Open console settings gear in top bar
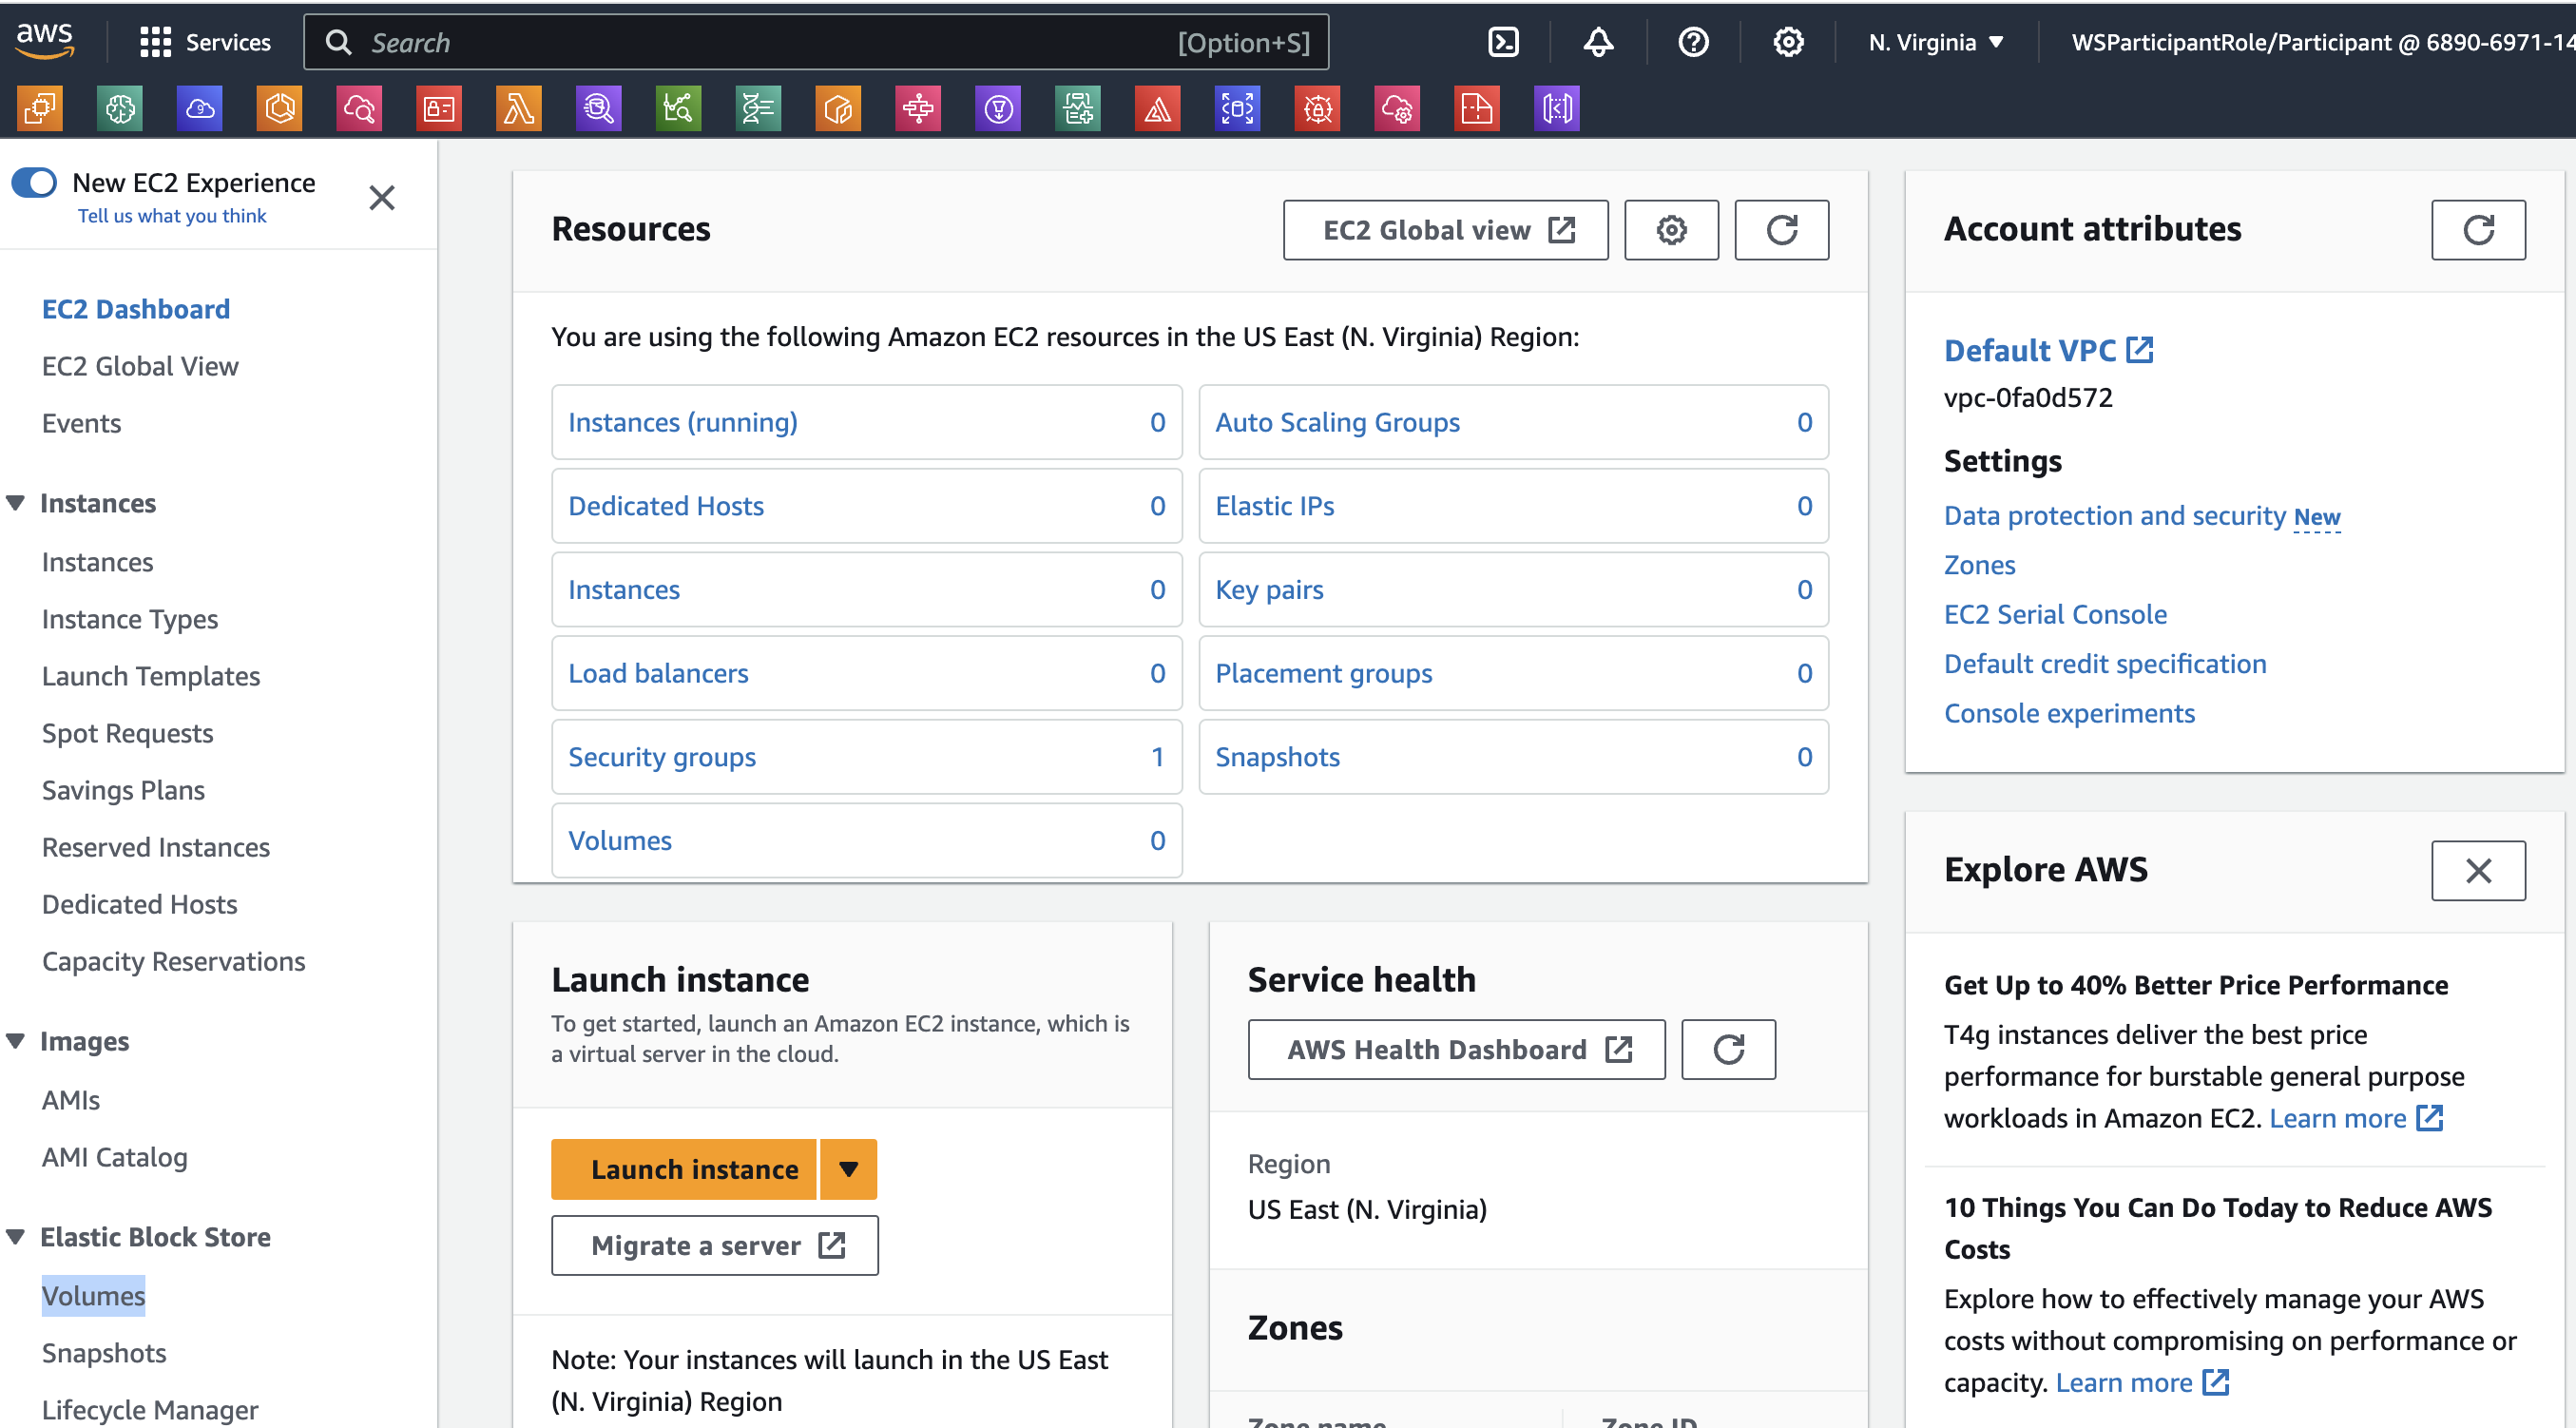Viewport: 2576px width, 1428px height. click(x=1788, y=42)
